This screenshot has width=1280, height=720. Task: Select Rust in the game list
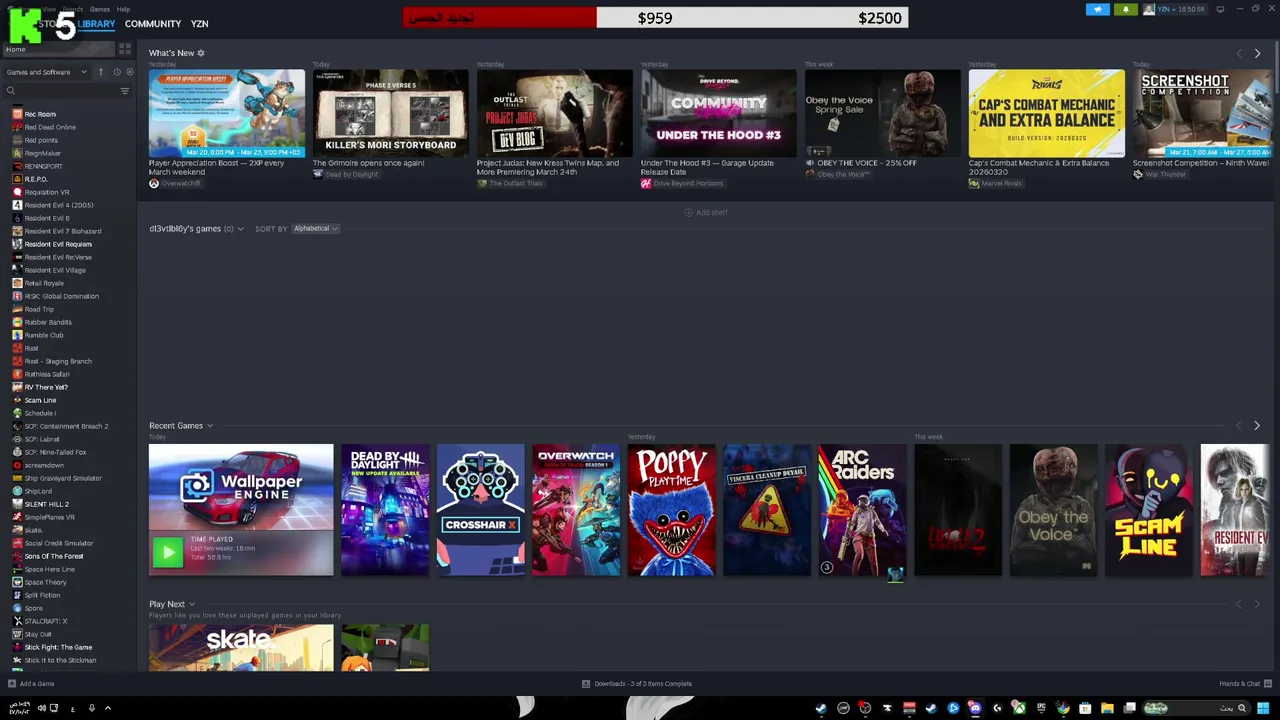32,348
